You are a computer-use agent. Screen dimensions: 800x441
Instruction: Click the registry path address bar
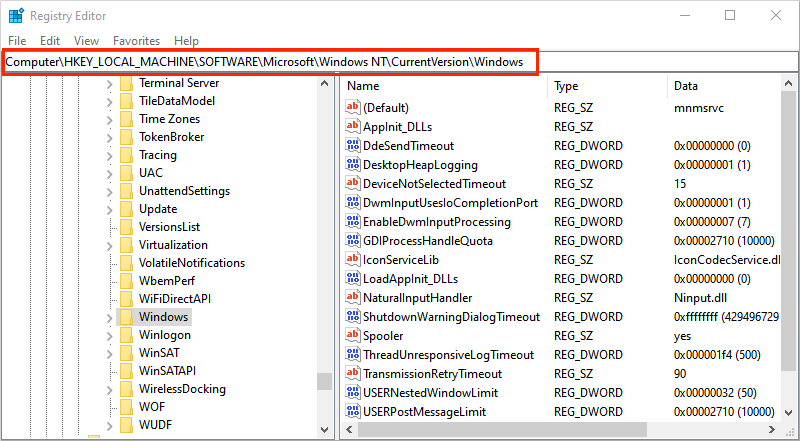[x=399, y=62]
